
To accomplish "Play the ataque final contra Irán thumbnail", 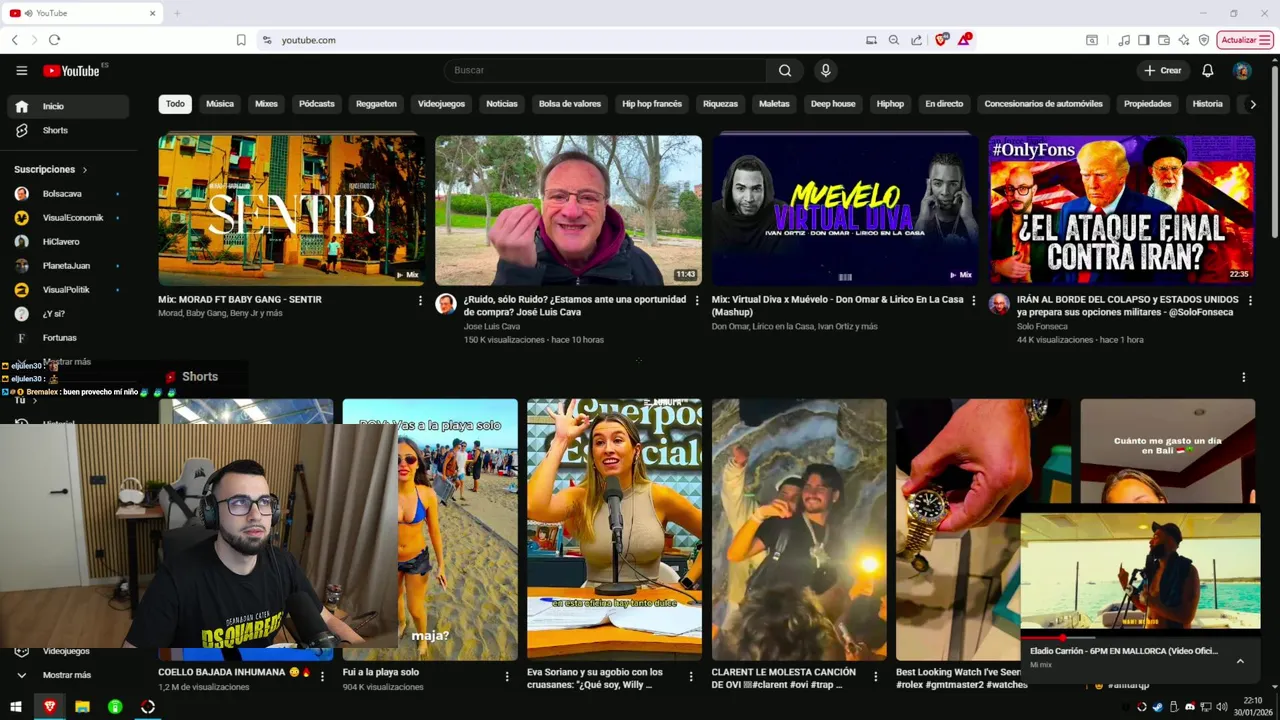I will coord(1122,210).
